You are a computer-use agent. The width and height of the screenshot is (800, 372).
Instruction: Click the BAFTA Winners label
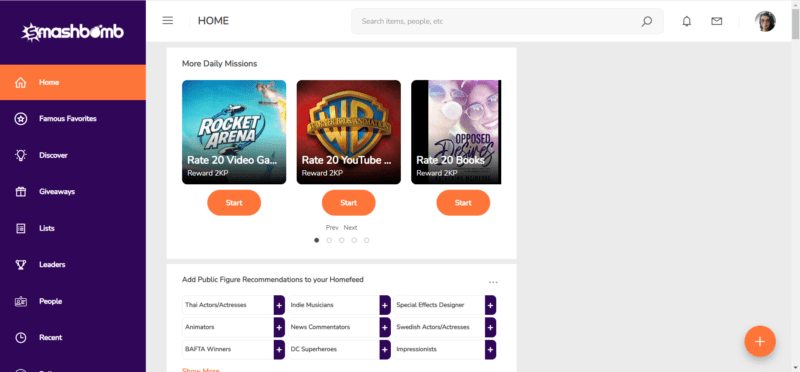(208, 350)
